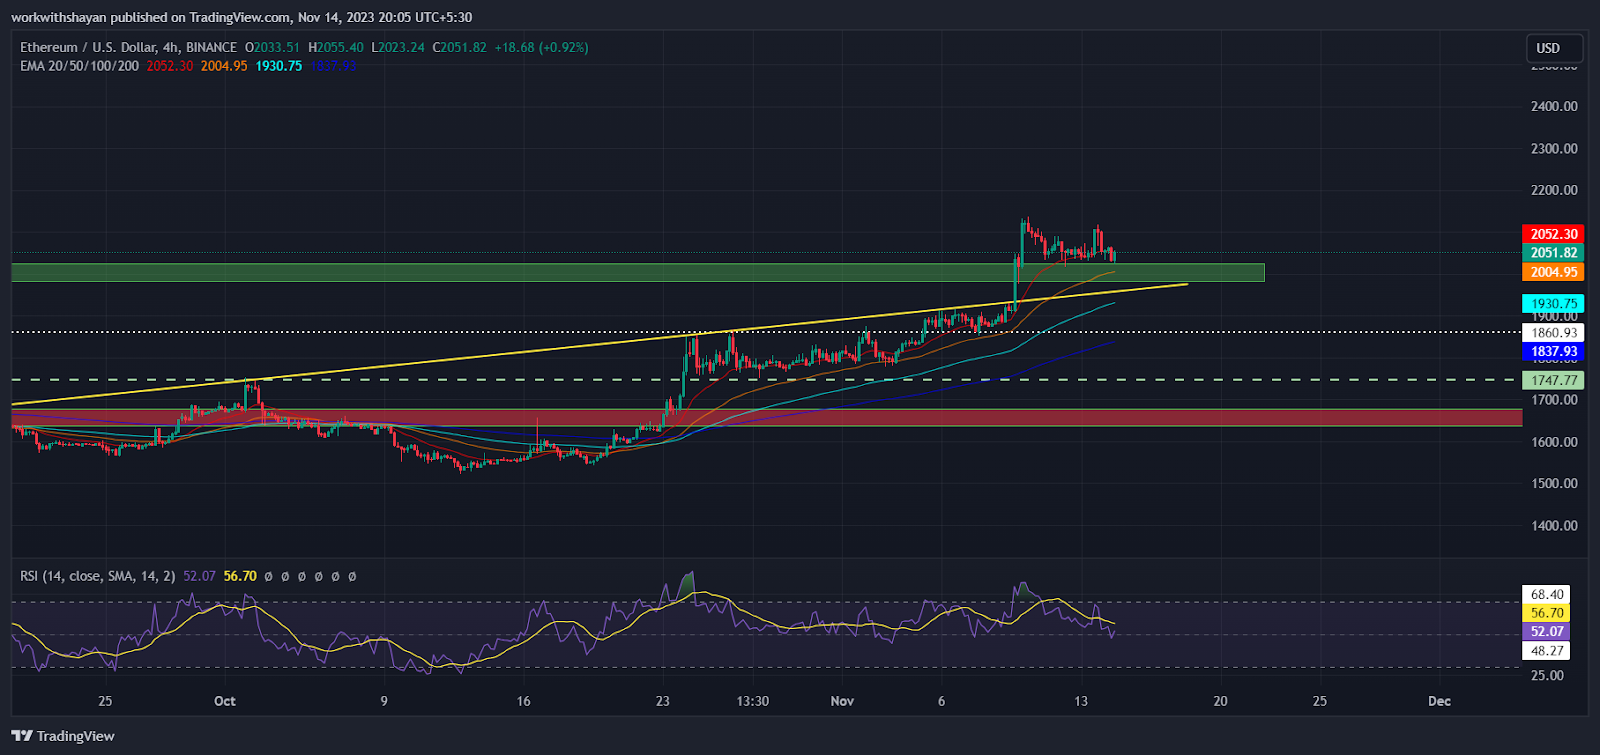Screen dimensions: 1600x755
Task: Click the blue 1837.93 EMA price tag
Action: (1553, 351)
